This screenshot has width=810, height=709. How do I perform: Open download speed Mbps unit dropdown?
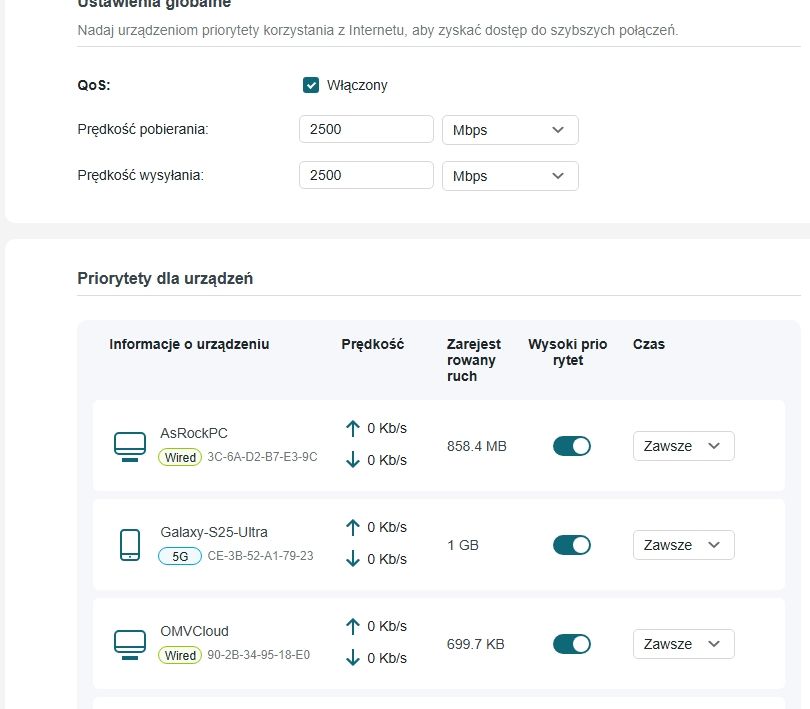pos(510,130)
